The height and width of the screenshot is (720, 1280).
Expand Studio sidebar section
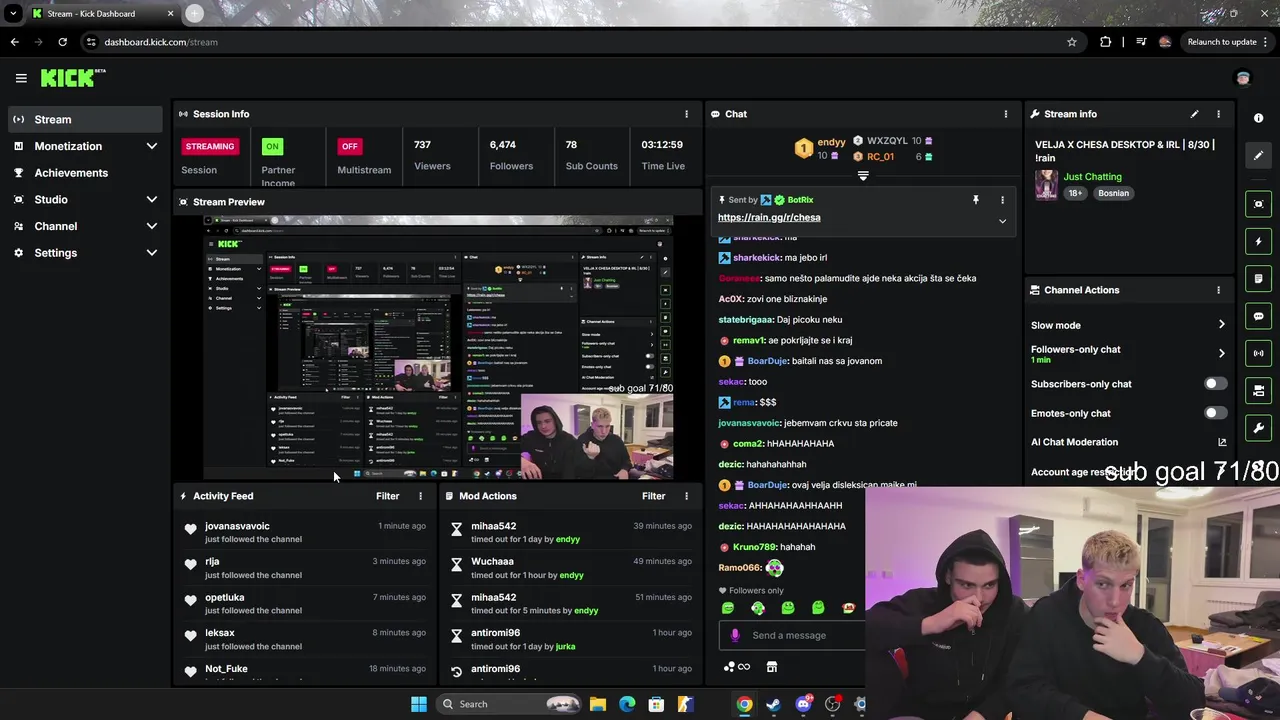151,199
